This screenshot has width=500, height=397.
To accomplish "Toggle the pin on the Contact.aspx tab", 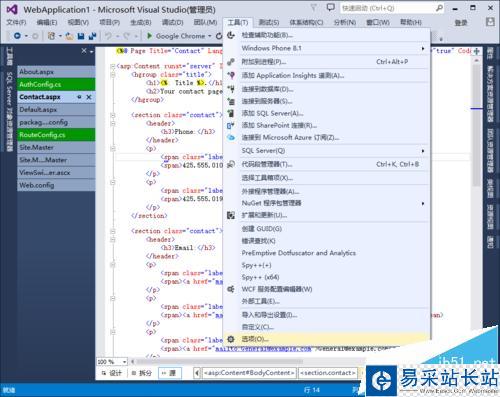I will tap(79, 97).
